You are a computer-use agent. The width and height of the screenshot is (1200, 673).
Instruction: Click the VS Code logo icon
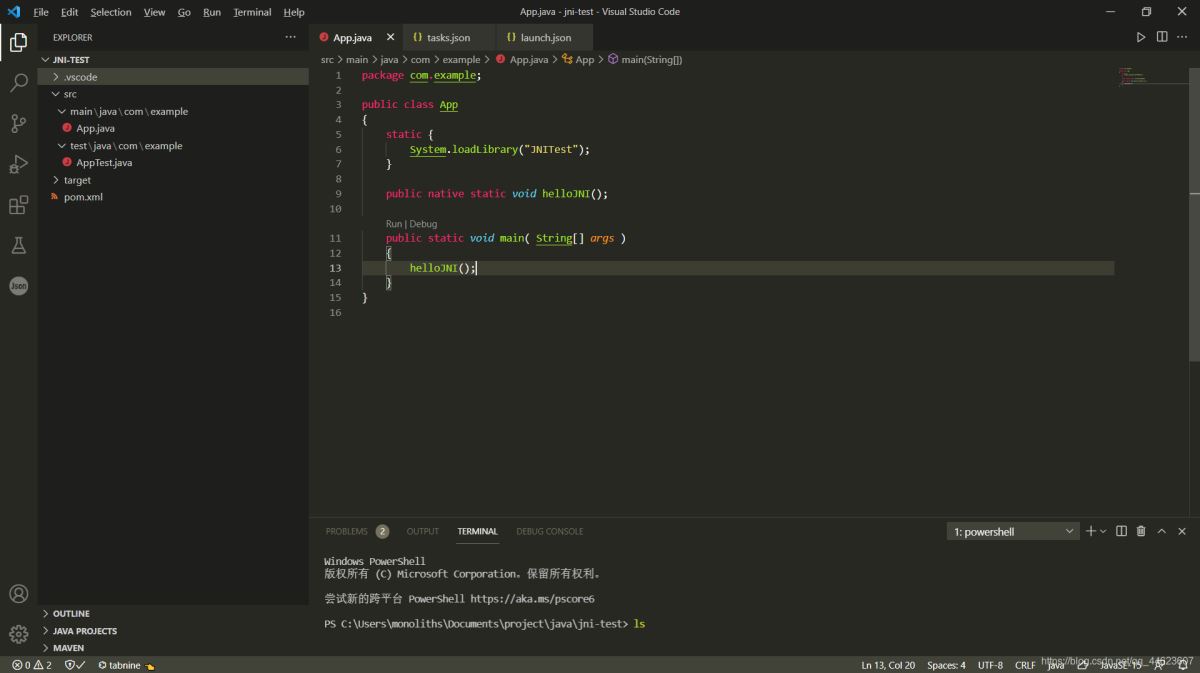tap(14, 12)
